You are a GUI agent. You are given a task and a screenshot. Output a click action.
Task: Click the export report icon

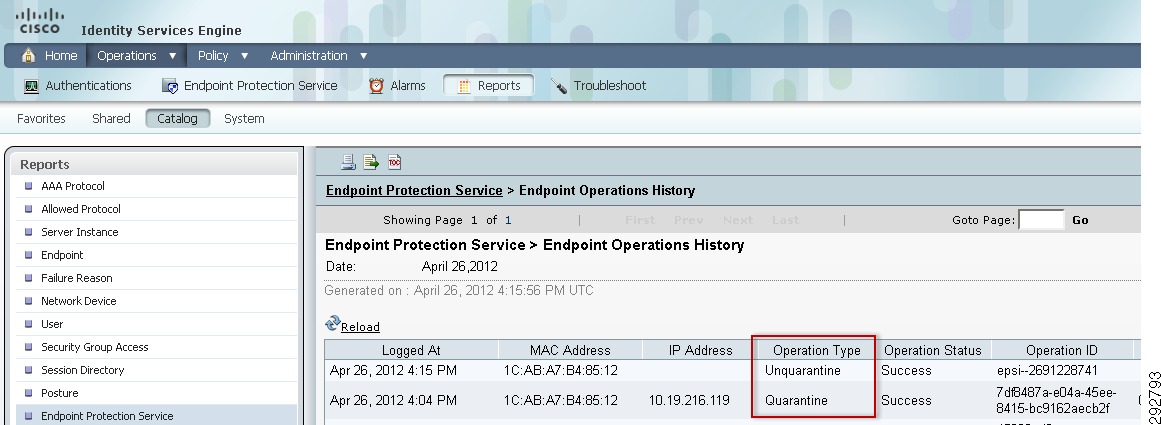[x=371, y=161]
